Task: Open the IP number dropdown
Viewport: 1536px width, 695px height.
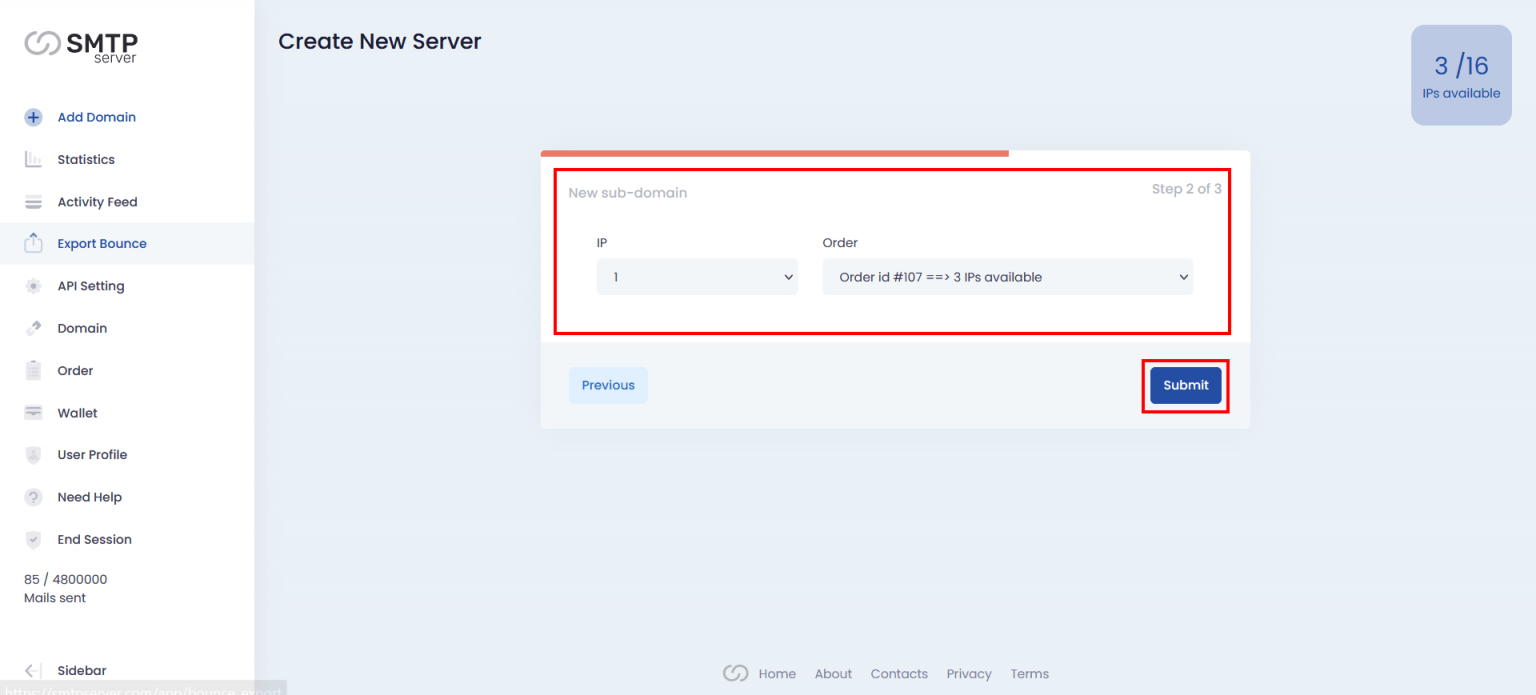Action: pos(697,277)
